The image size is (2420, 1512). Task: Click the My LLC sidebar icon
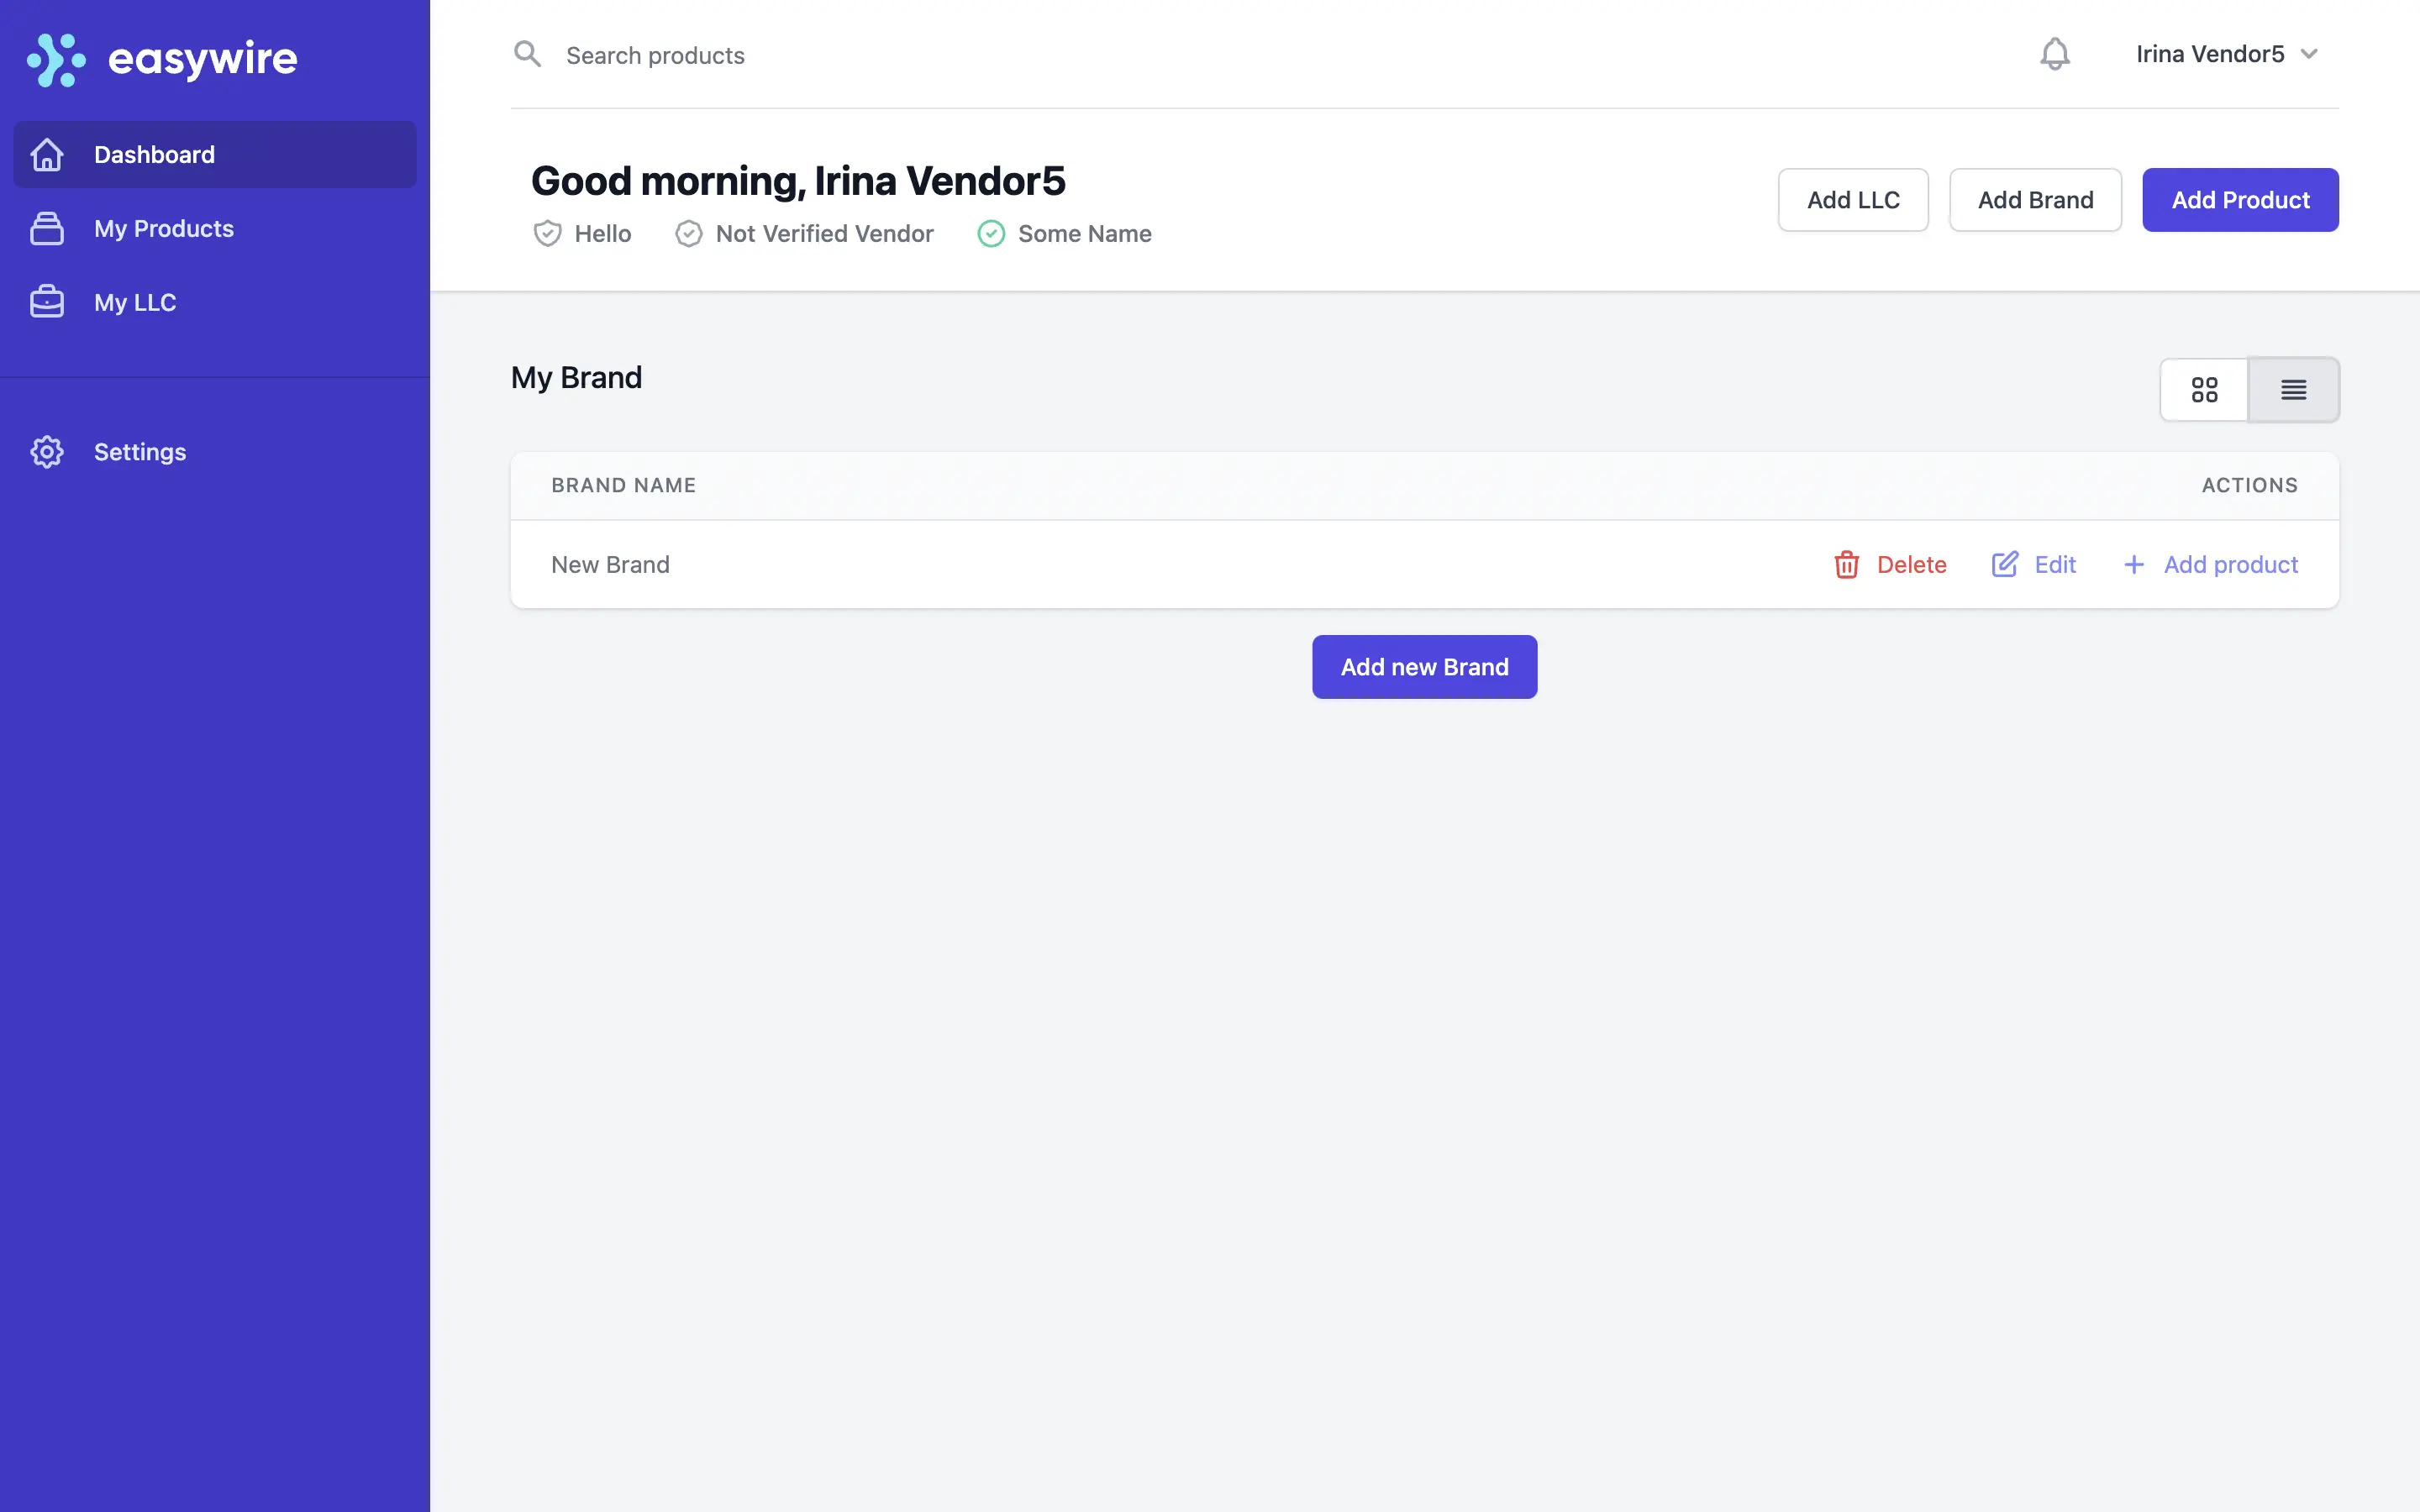47,302
